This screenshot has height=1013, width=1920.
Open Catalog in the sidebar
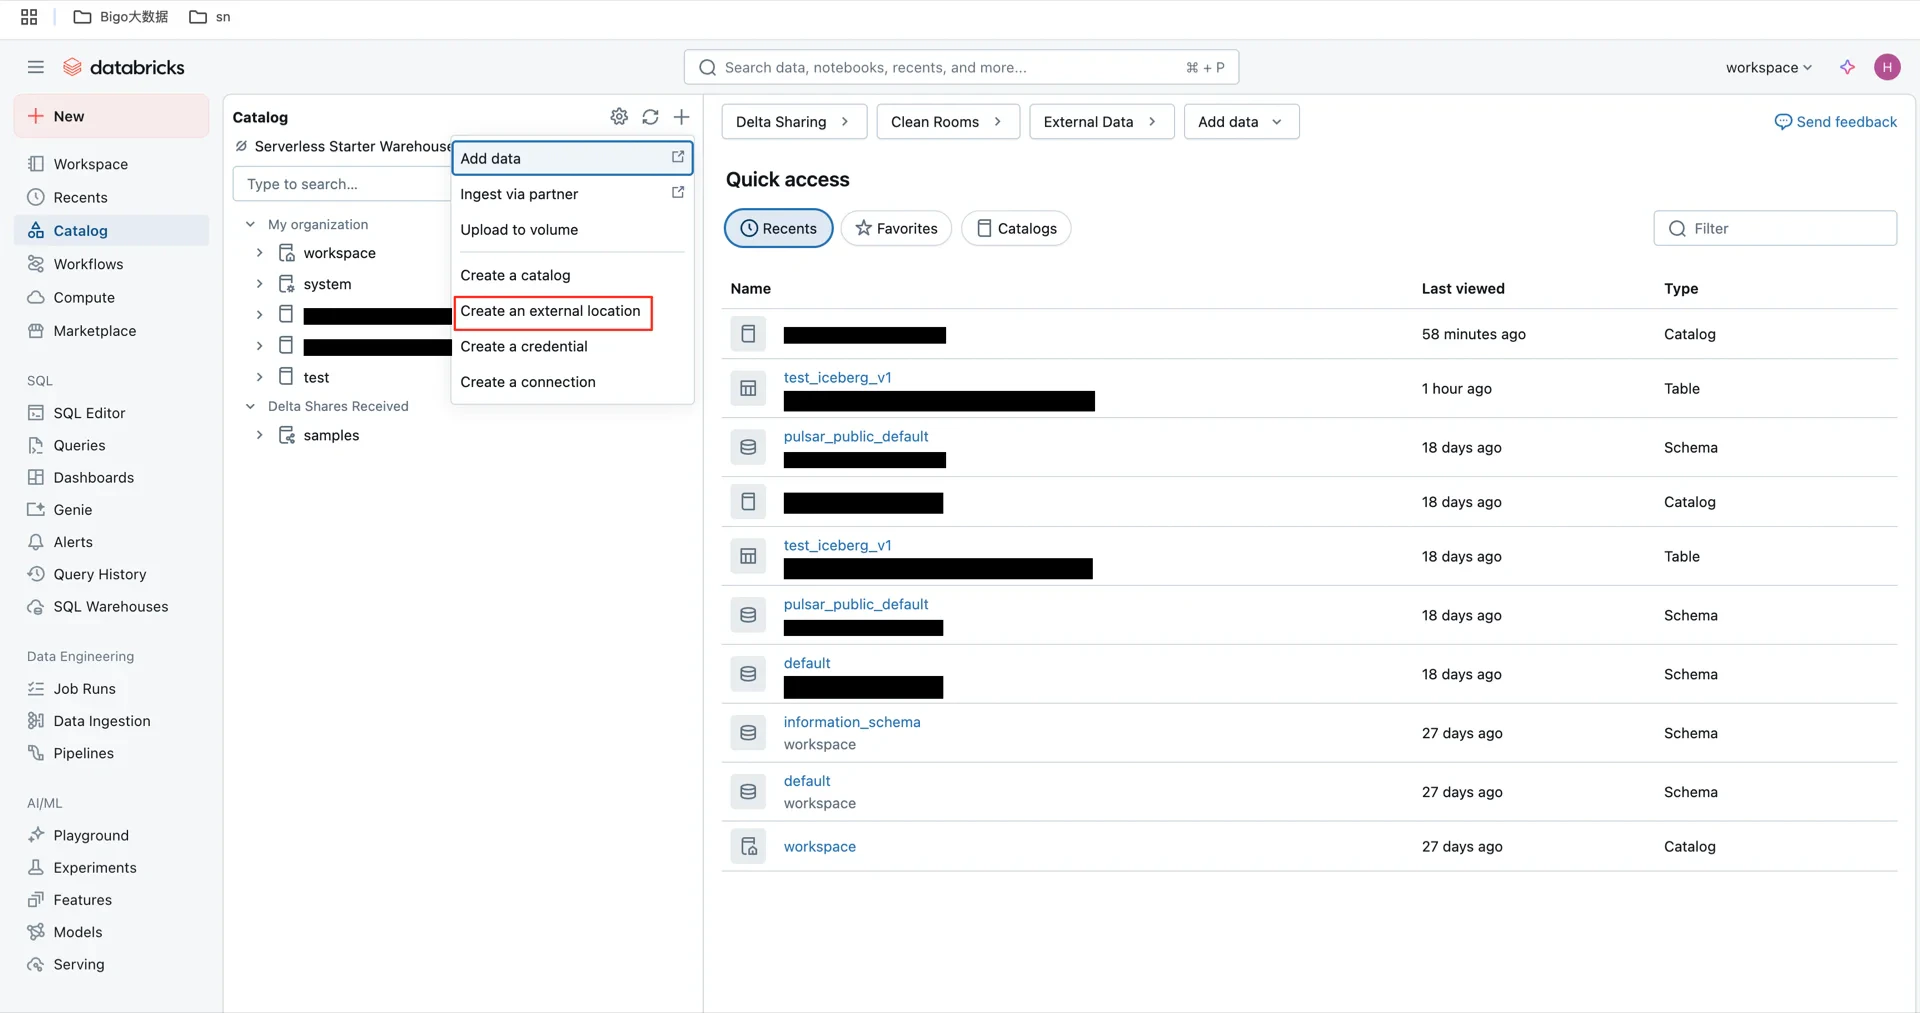coord(111,230)
